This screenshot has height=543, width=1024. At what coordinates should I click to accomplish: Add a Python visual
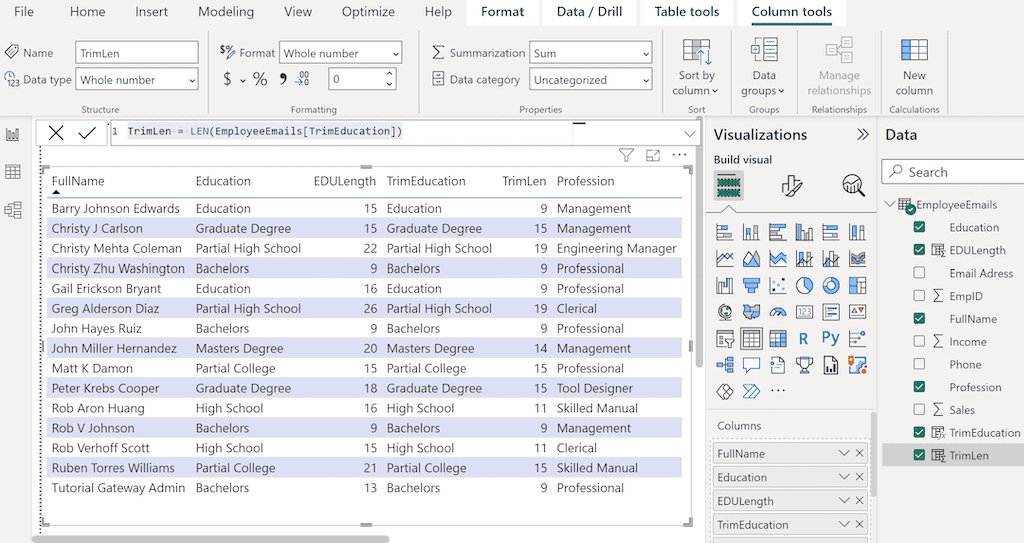[x=831, y=338]
